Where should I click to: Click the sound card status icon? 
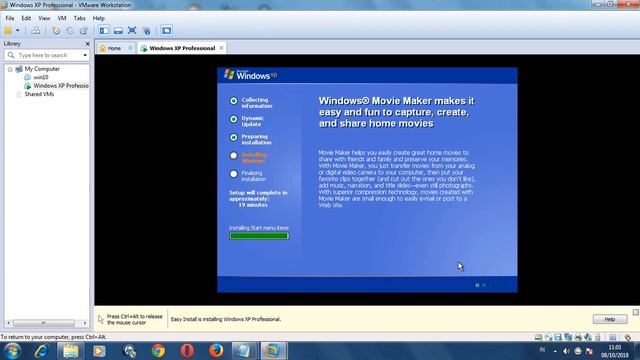point(588,338)
